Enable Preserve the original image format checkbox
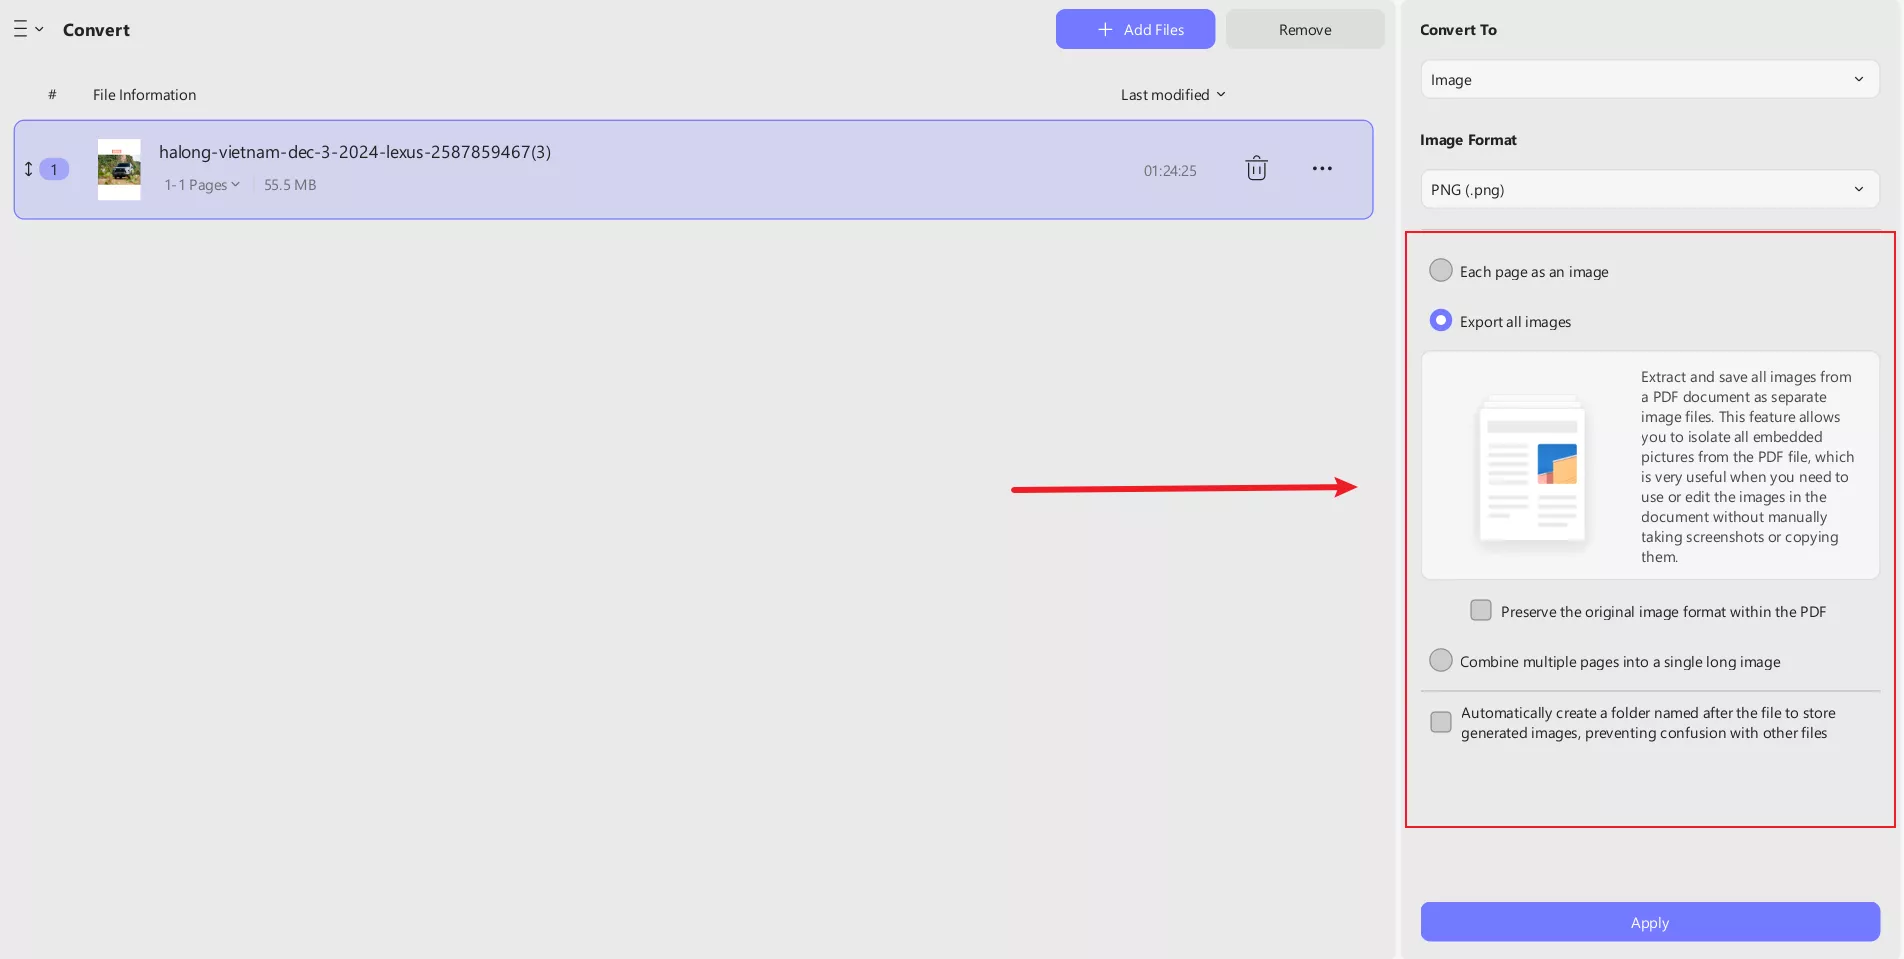This screenshot has height=959, width=1904. (x=1480, y=611)
